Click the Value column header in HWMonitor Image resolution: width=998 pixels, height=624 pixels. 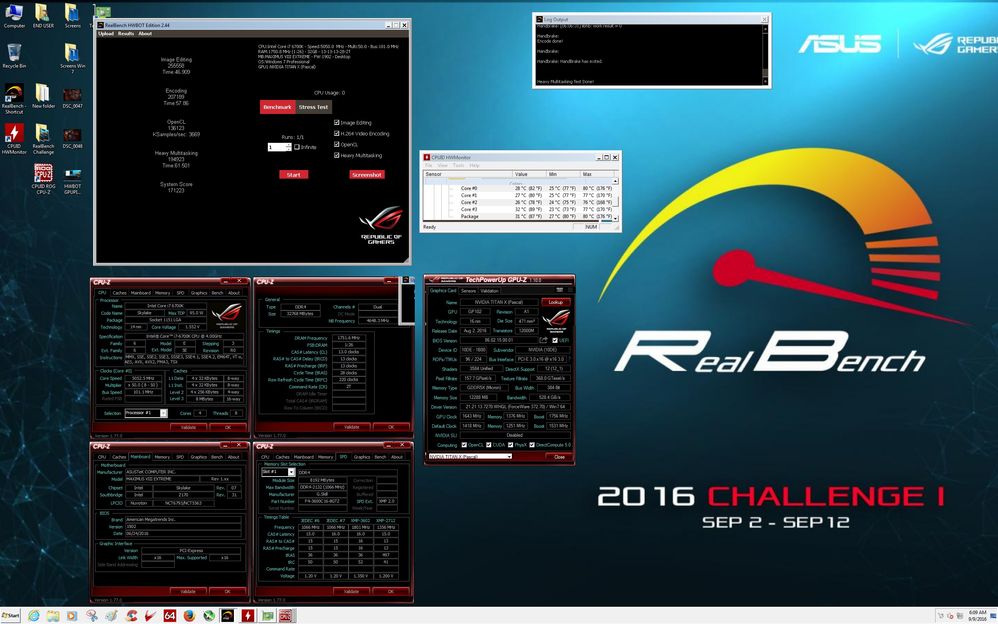[530, 174]
